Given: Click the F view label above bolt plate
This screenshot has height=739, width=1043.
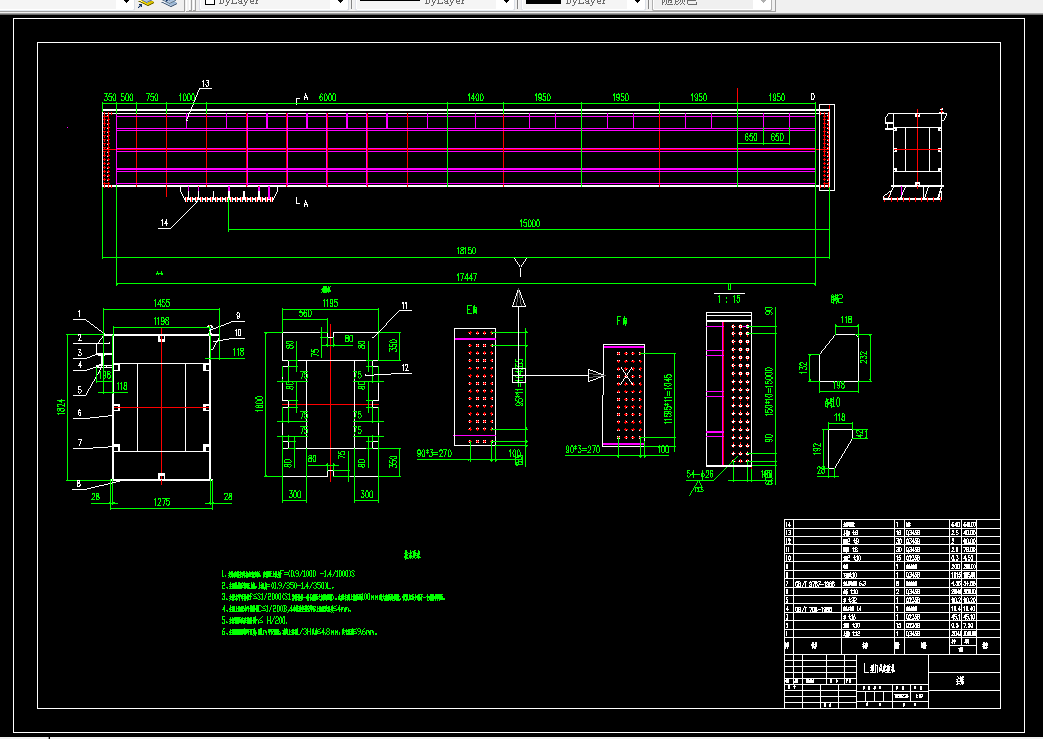Looking at the screenshot, I should 622,321.
